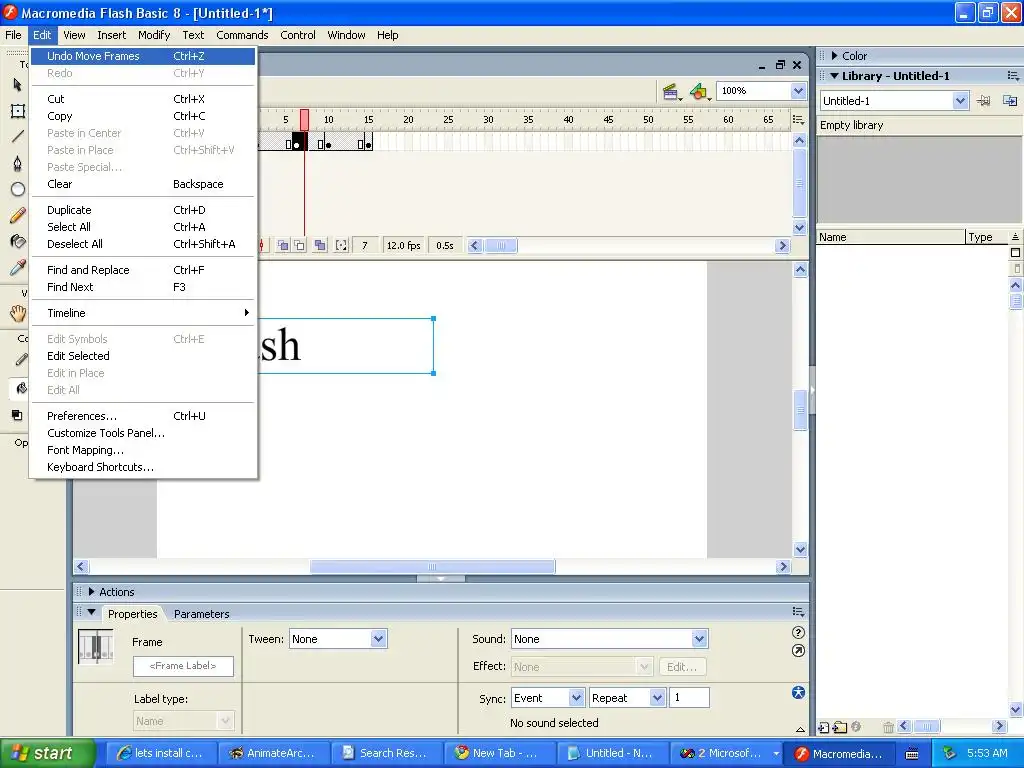This screenshot has width=1024, height=768.
Task: Choose Edit Selected menu item
Action: [142, 356]
